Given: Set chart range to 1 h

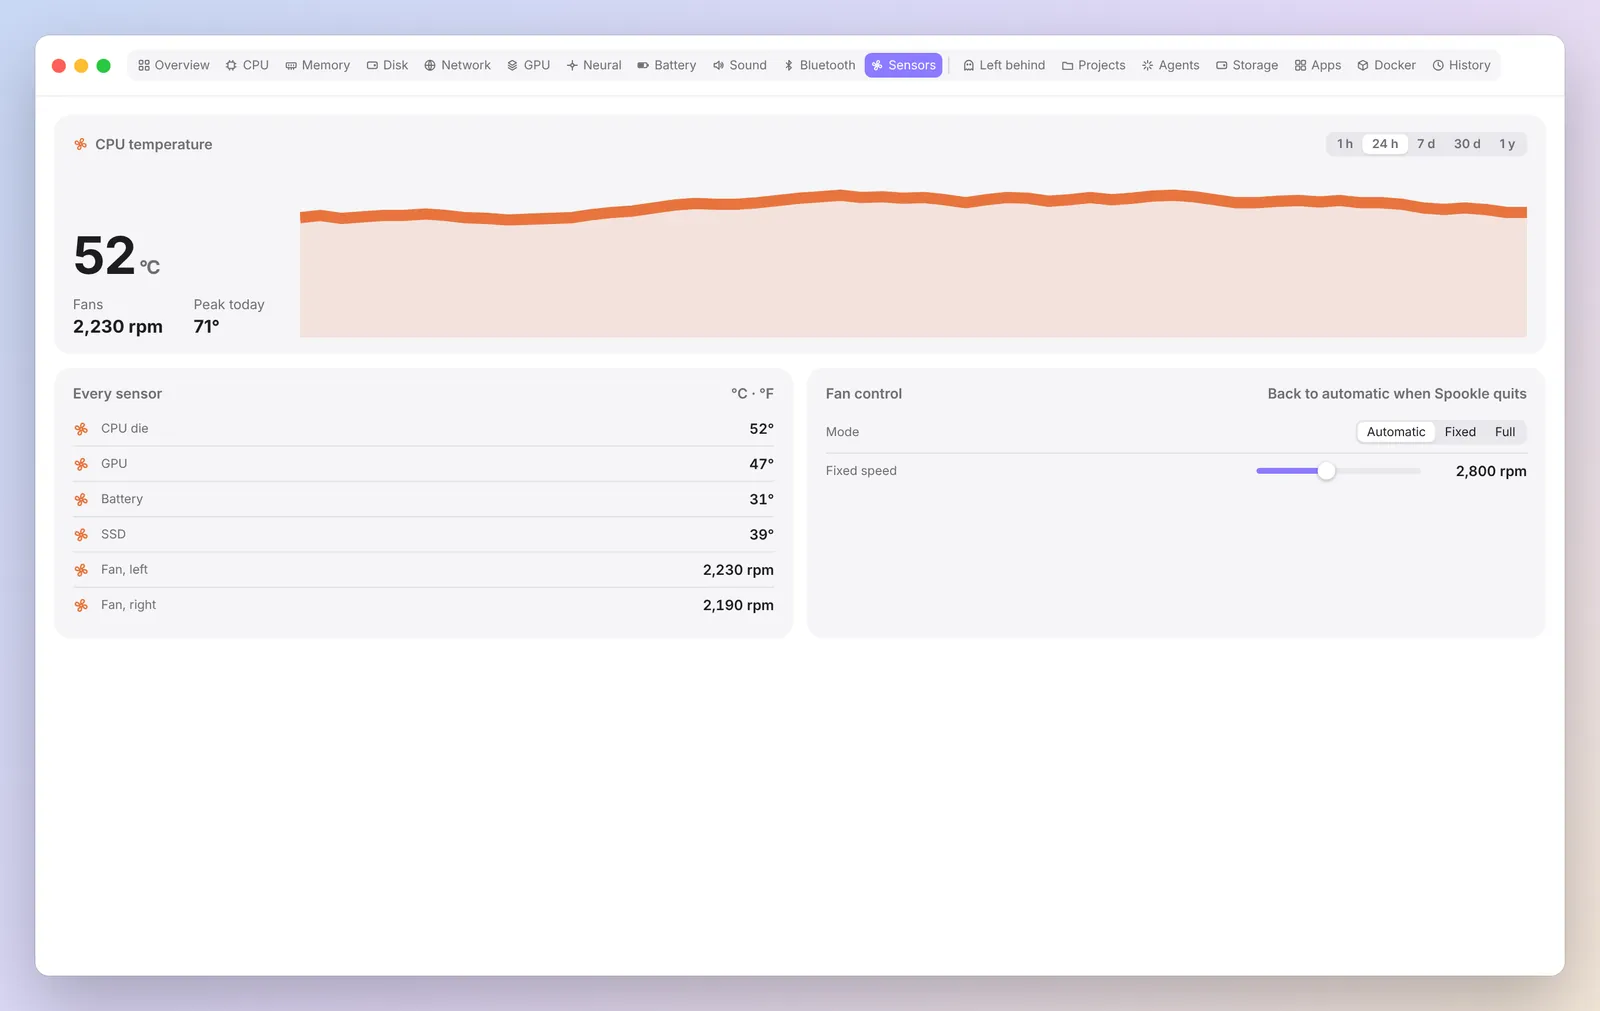Looking at the screenshot, I should coord(1345,144).
